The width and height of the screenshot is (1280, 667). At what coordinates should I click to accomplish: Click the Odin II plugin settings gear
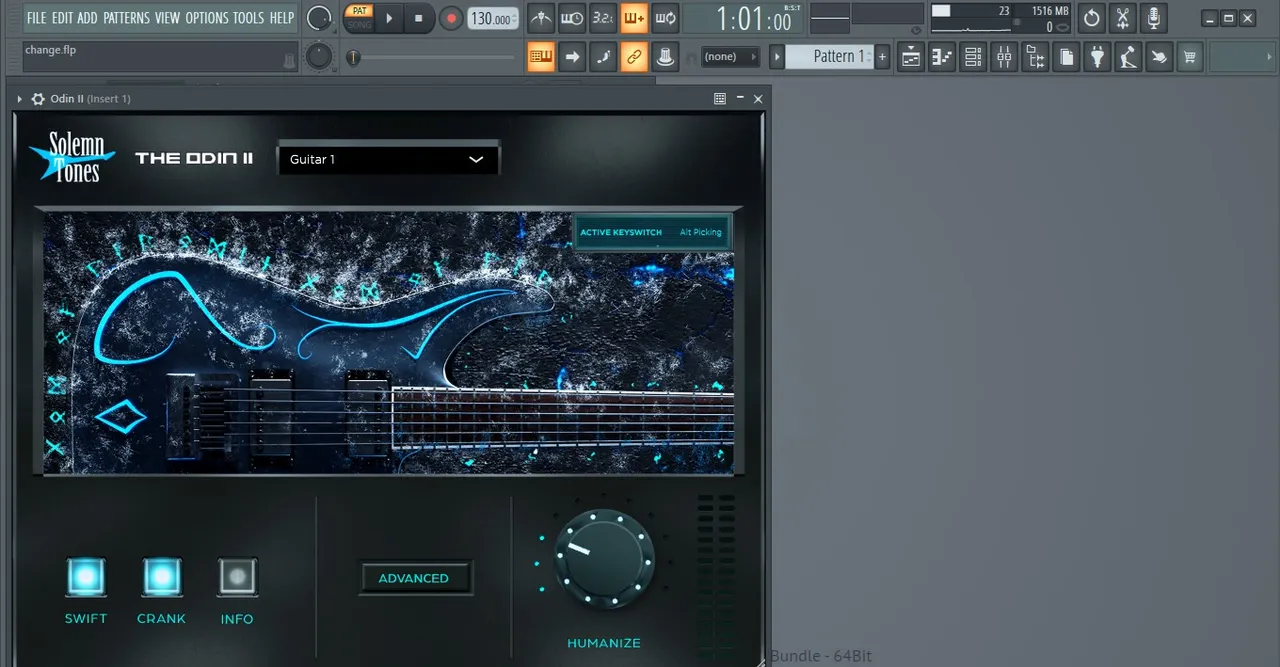pyautogui.click(x=38, y=99)
